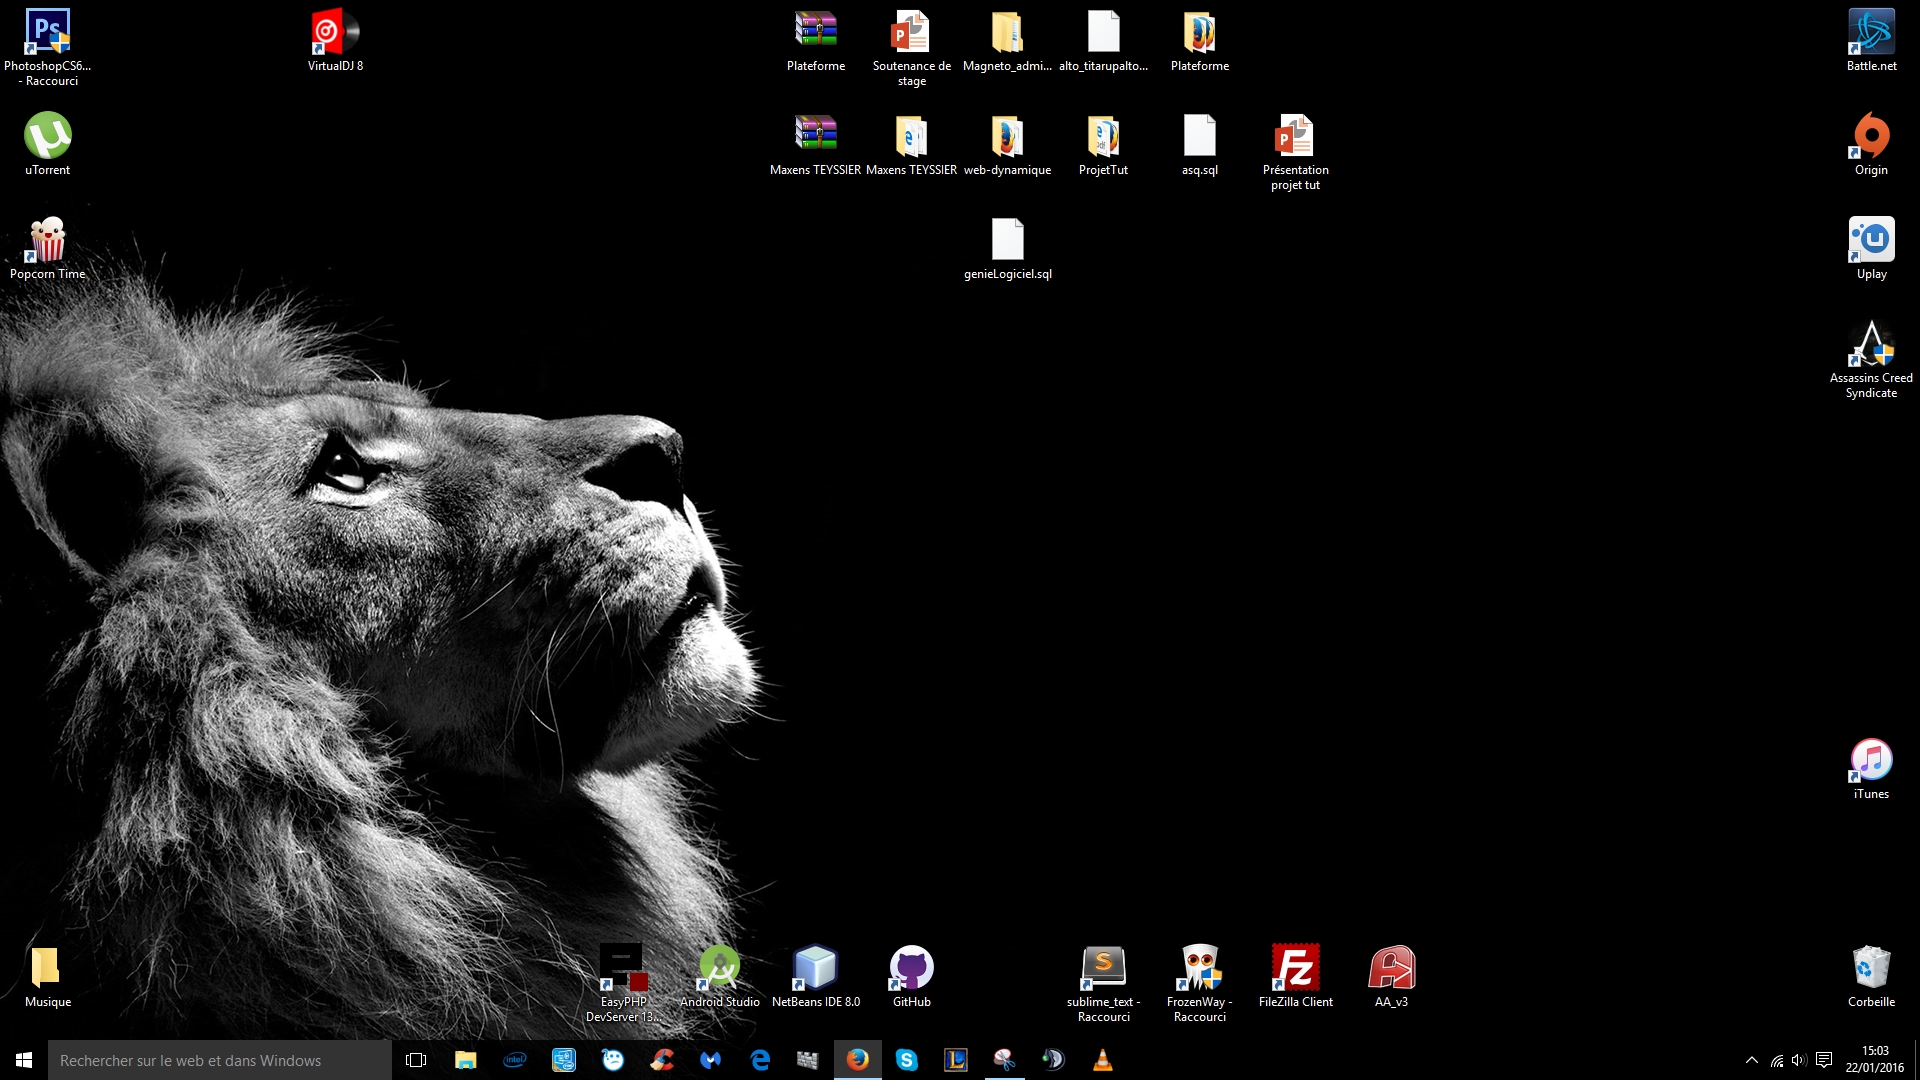The image size is (1920, 1080).
Task: Select the genieLogiciel.sql file
Action: point(1007,249)
